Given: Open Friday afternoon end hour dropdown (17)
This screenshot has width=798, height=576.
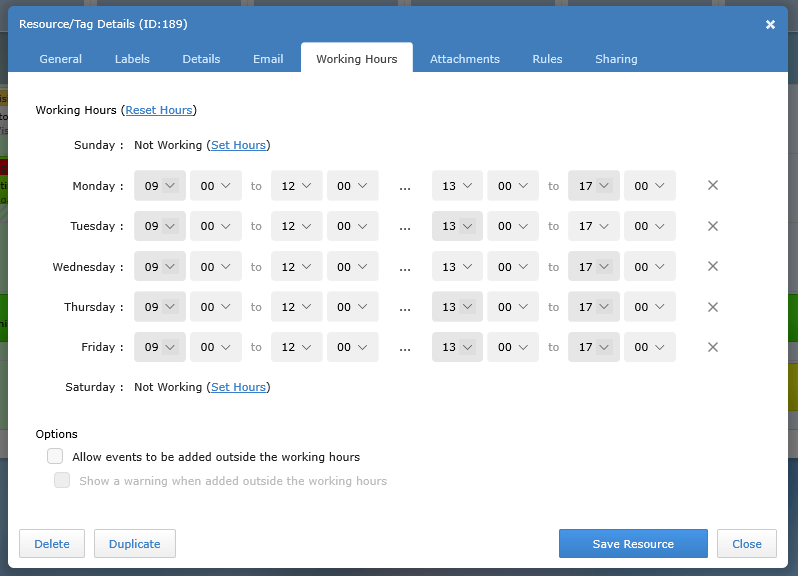Looking at the screenshot, I should pyautogui.click(x=594, y=347).
